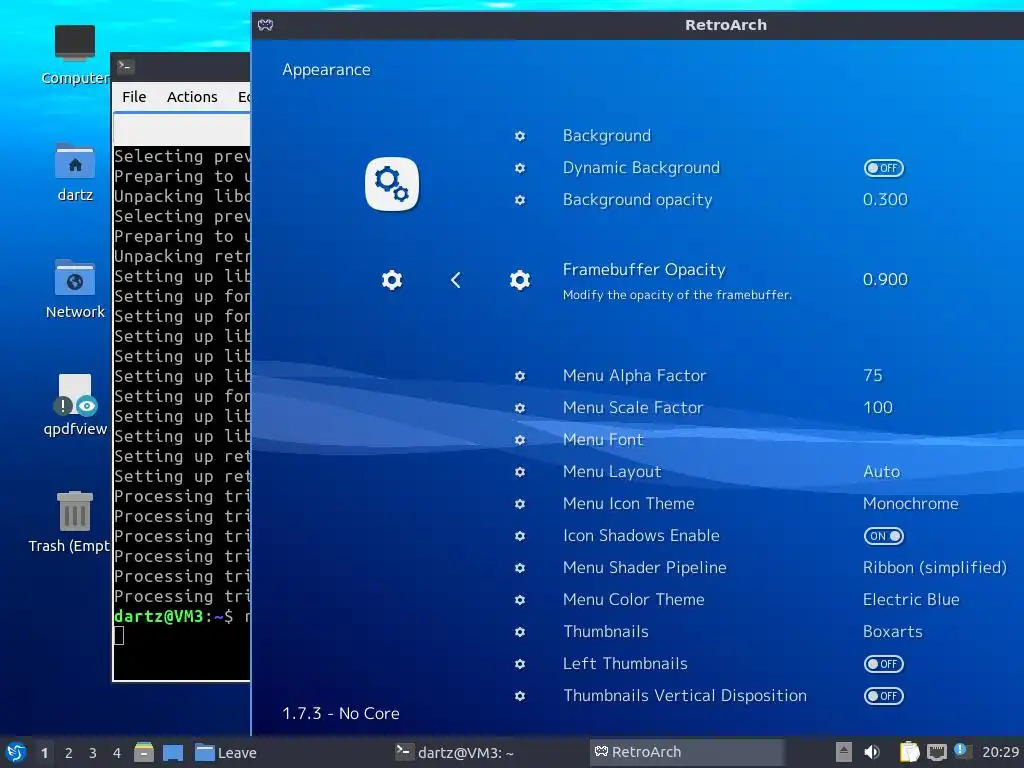Screen dimensions: 1024x768
Task: Toggle Dynamic Background switch
Action: [x=884, y=168]
